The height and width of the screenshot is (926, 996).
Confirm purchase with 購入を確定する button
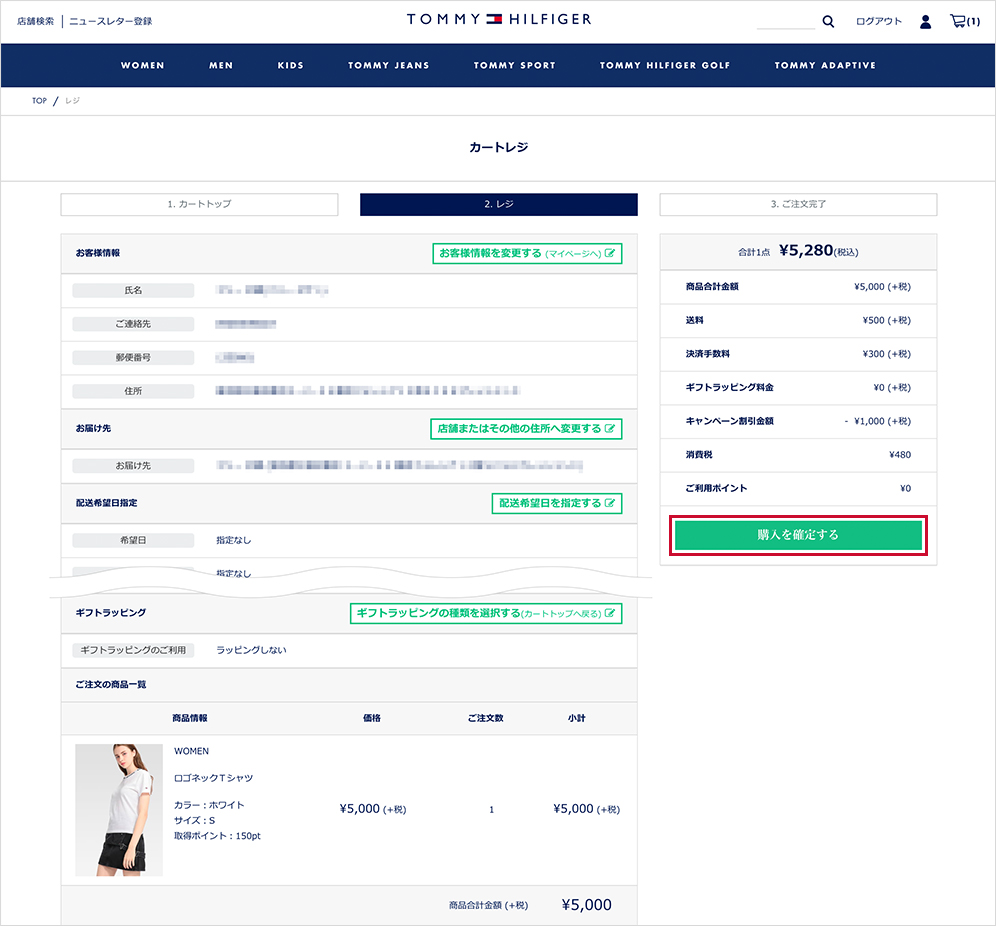[x=798, y=535]
